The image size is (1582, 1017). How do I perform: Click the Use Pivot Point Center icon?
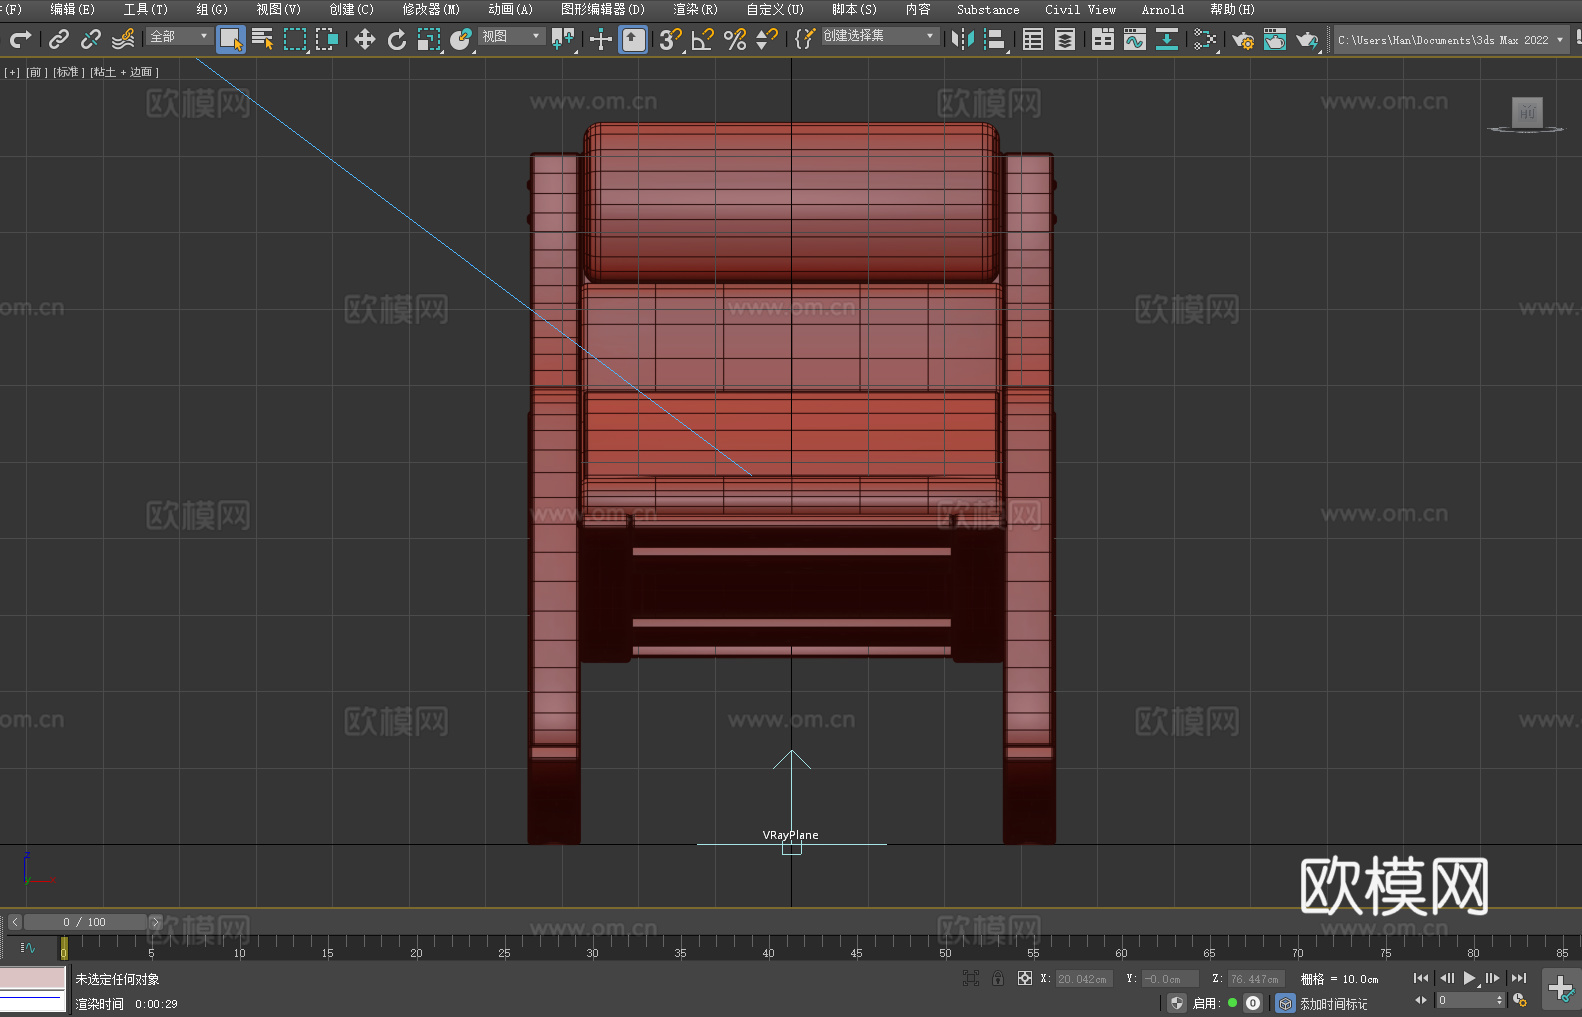[563, 39]
